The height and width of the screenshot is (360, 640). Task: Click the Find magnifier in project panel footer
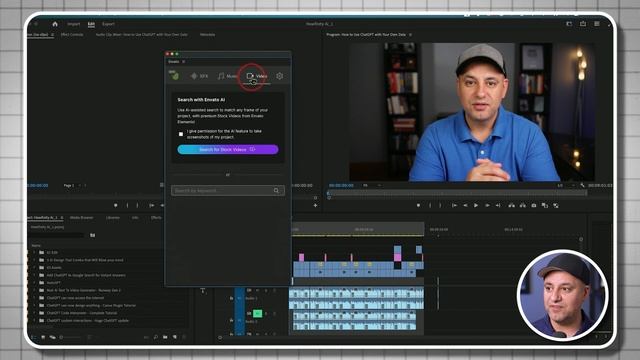click(156, 337)
